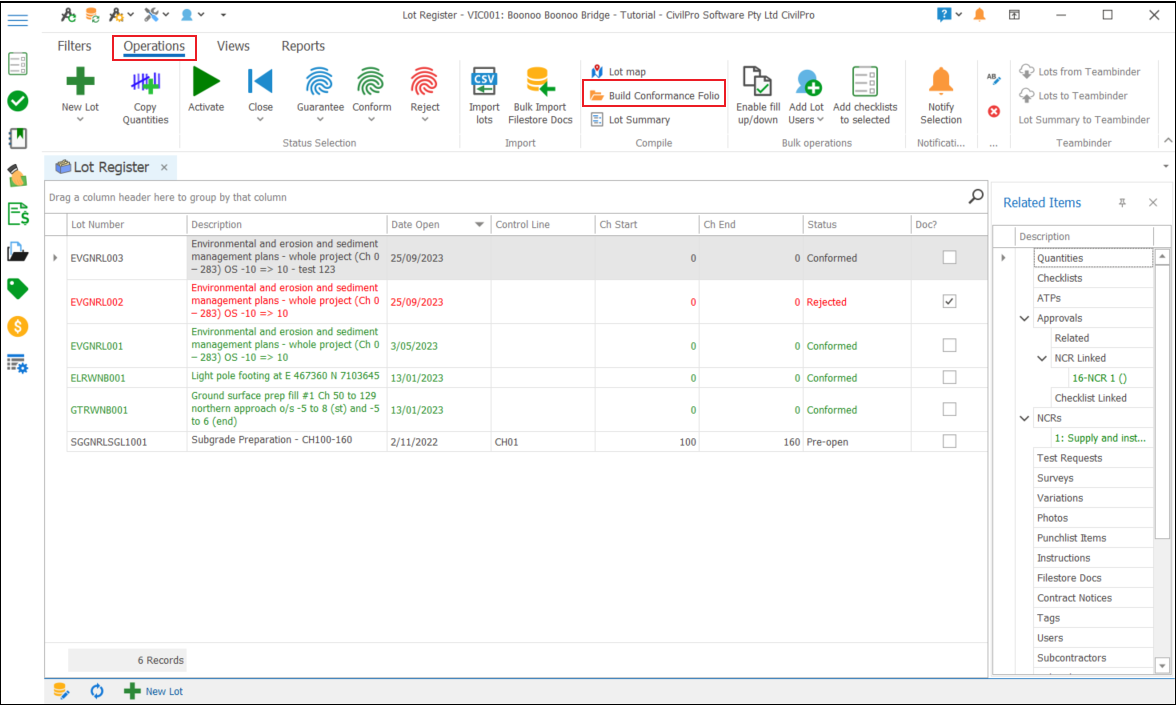Viewport: 1176px width, 705px height.
Task: Toggle the Doc checkbox for SGGNRLSGL1001
Action: coord(948,441)
